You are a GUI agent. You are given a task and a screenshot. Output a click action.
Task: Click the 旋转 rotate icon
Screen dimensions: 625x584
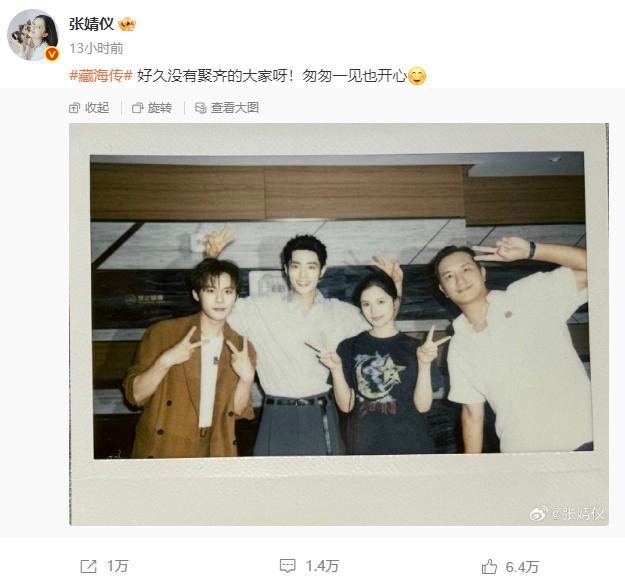tap(138, 108)
